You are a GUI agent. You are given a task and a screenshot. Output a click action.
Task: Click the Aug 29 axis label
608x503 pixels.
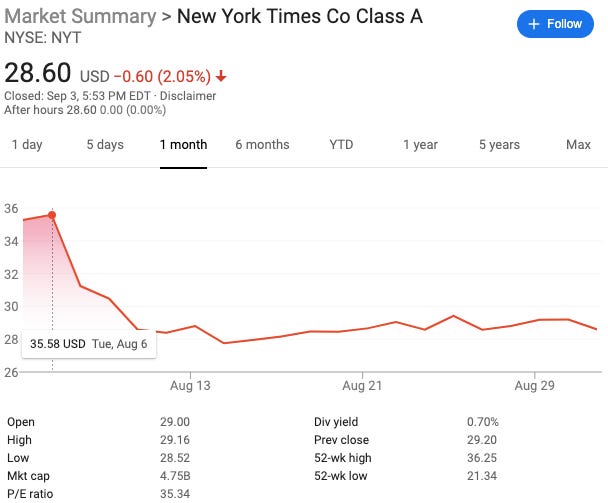pos(535,385)
